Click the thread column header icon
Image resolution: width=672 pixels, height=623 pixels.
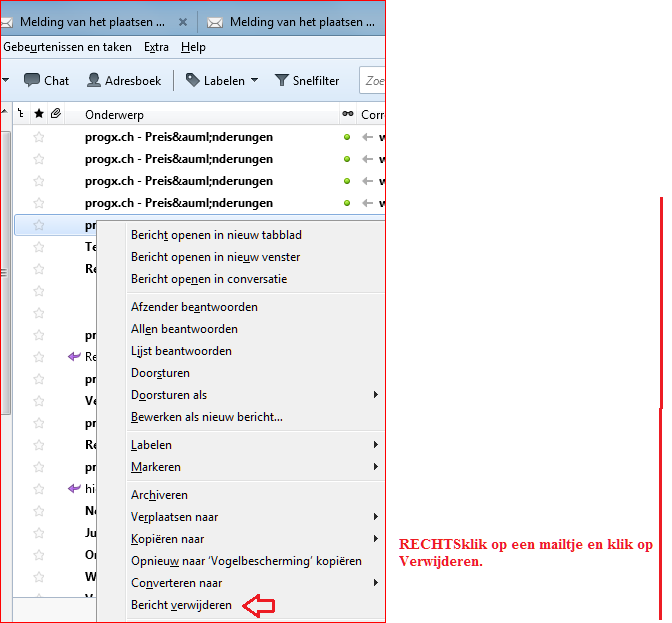(21, 114)
